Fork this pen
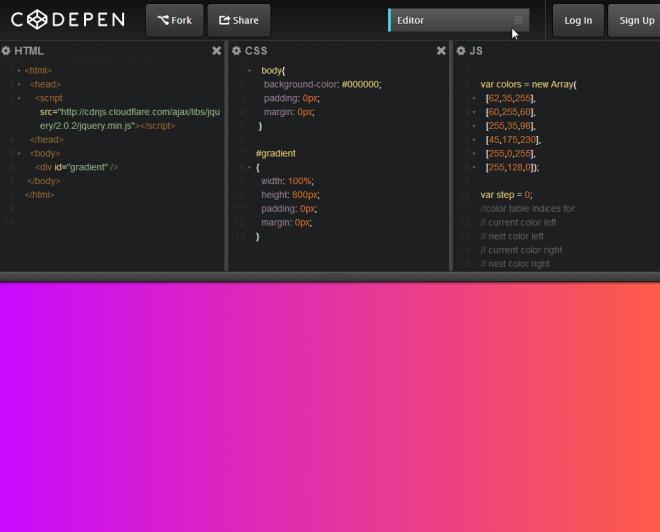Image resolution: width=660 pixels, height=532 pixels. point(174,20)
